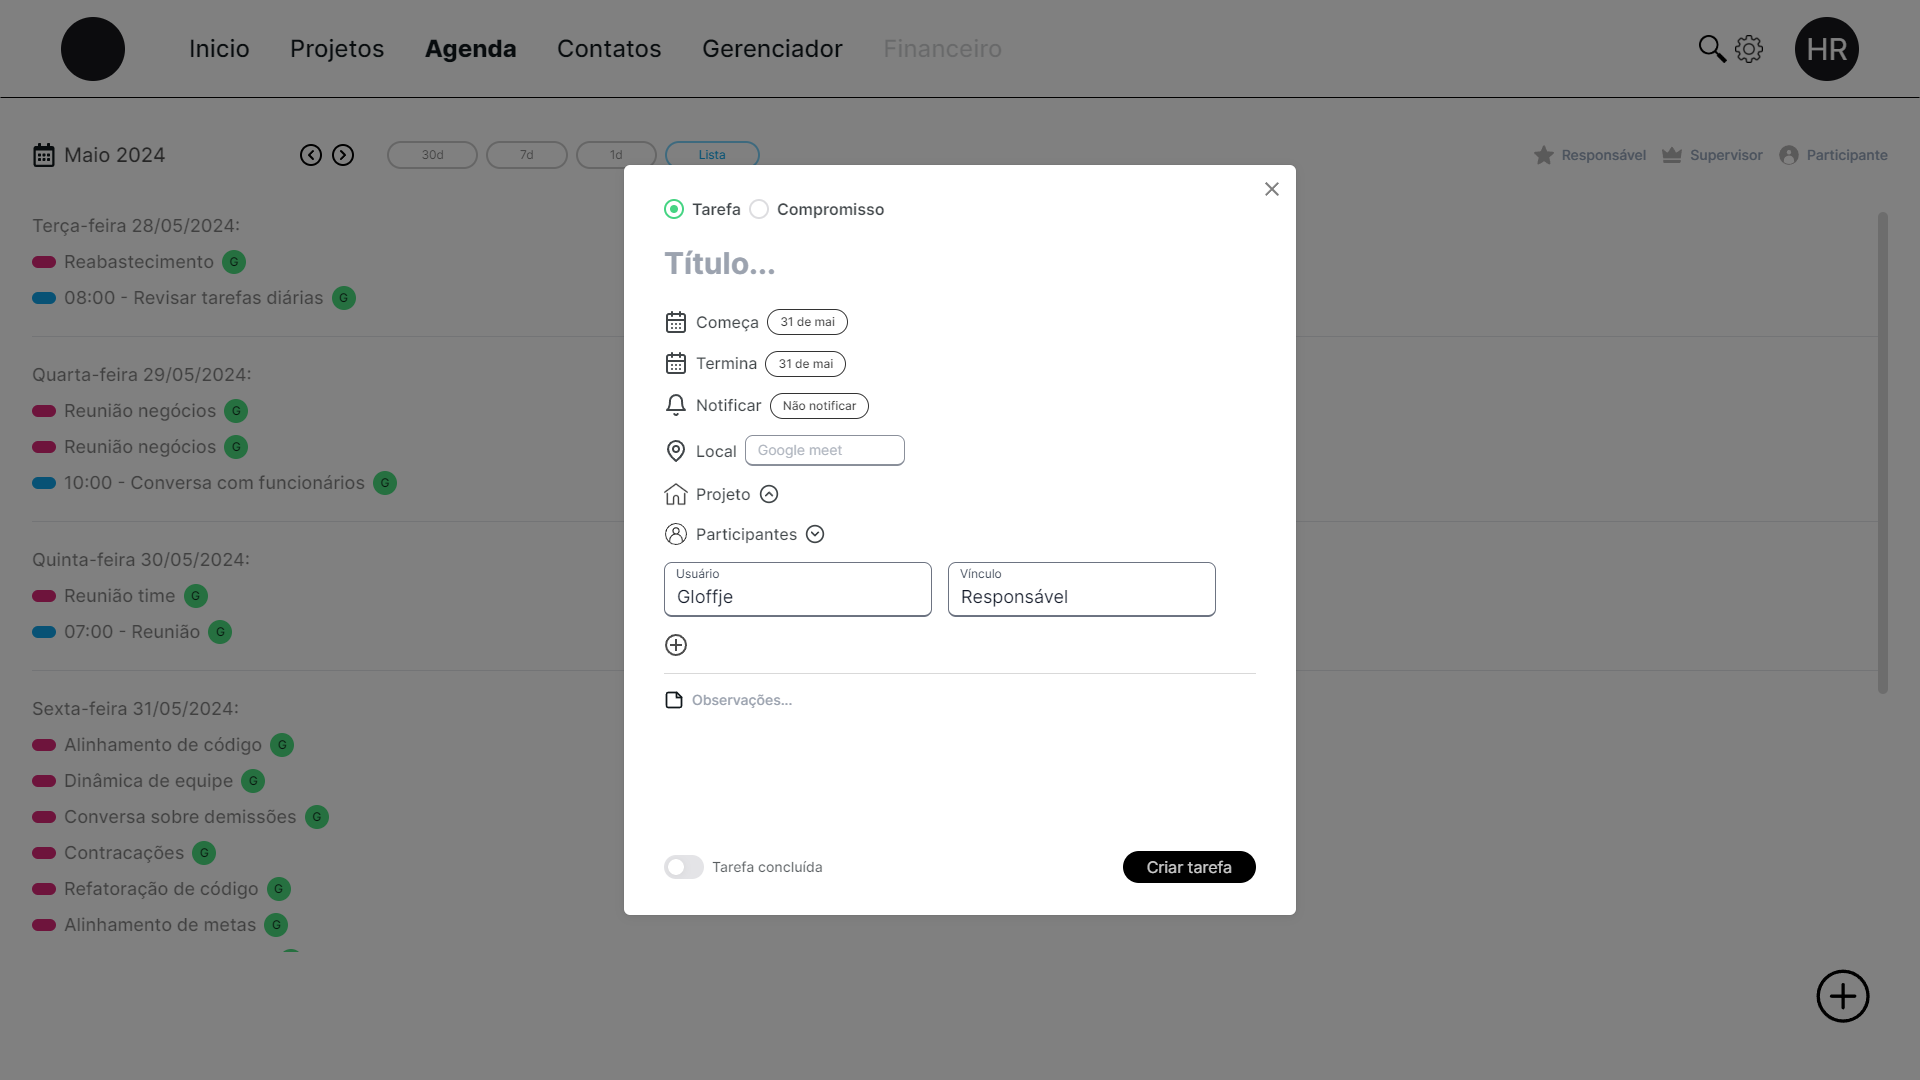1920x1080 pixels.
Task: Click the calendar icon beside Maio 2024
Action: (x=44, y=155)
